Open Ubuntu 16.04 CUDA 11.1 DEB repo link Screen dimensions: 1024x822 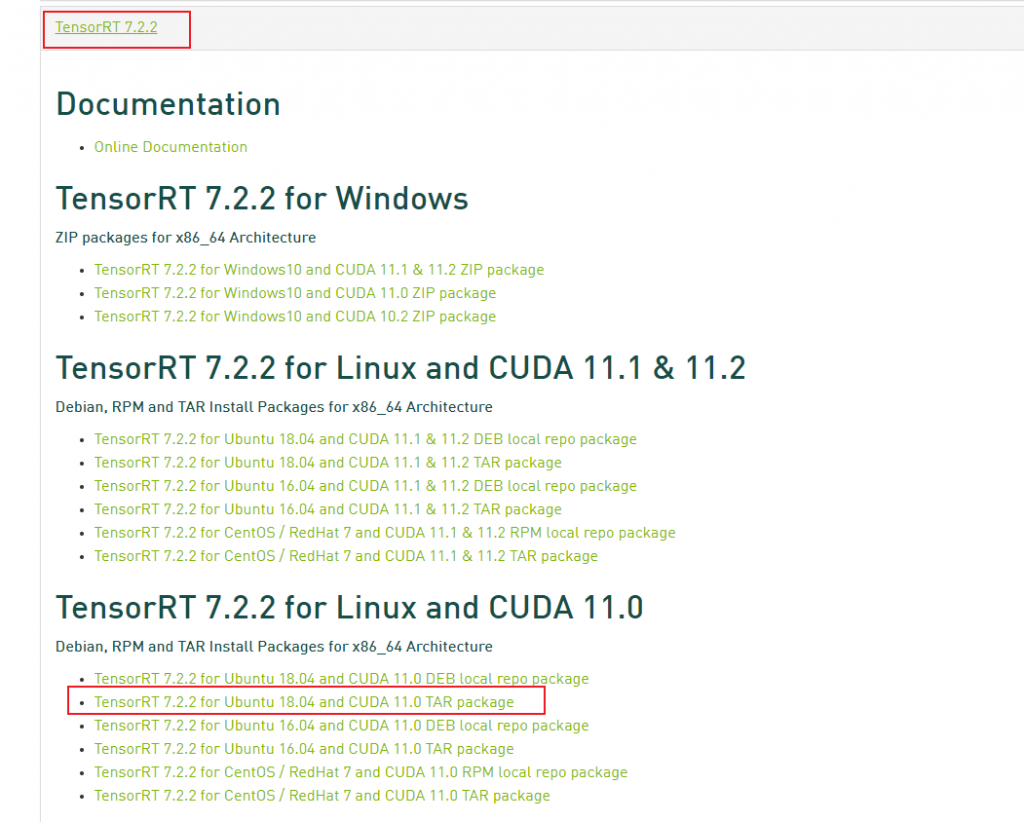364,486
